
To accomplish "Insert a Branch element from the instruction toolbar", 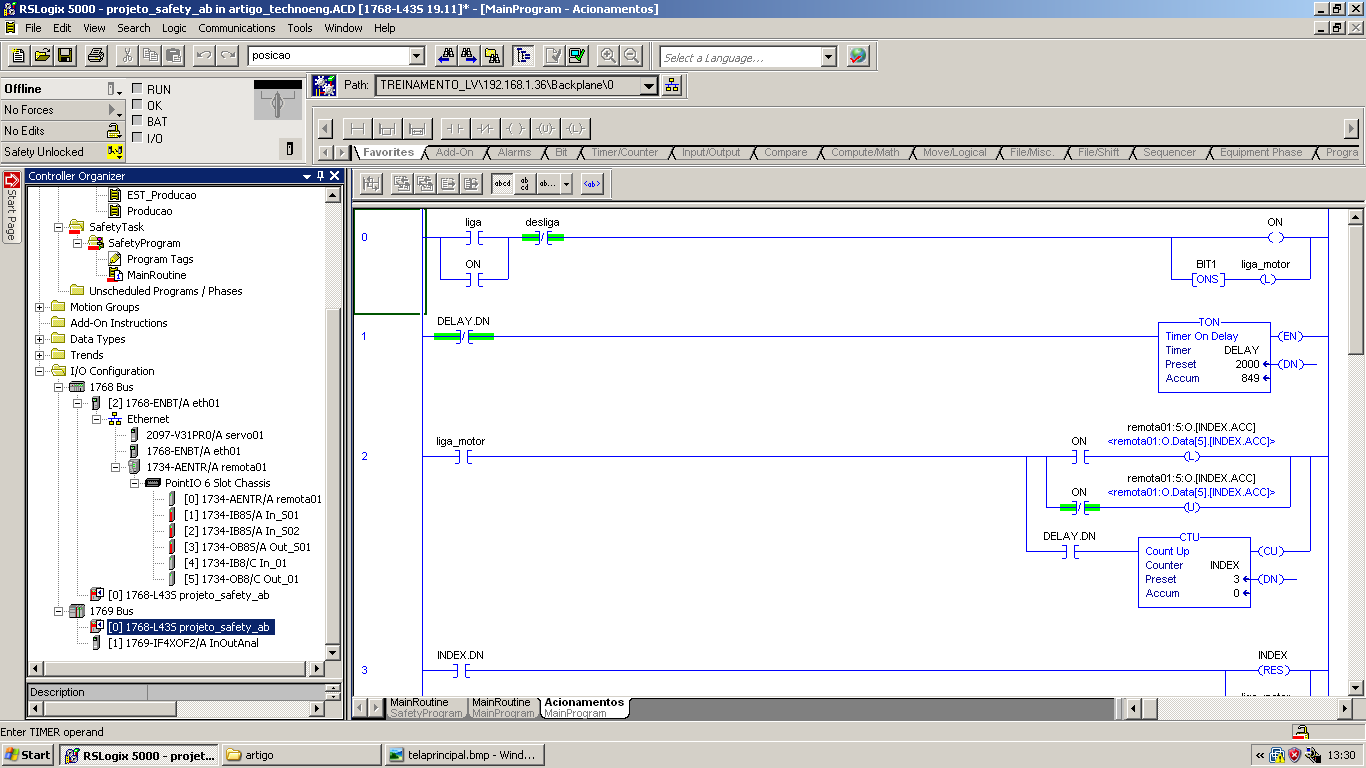I will (x=388, y=128).
